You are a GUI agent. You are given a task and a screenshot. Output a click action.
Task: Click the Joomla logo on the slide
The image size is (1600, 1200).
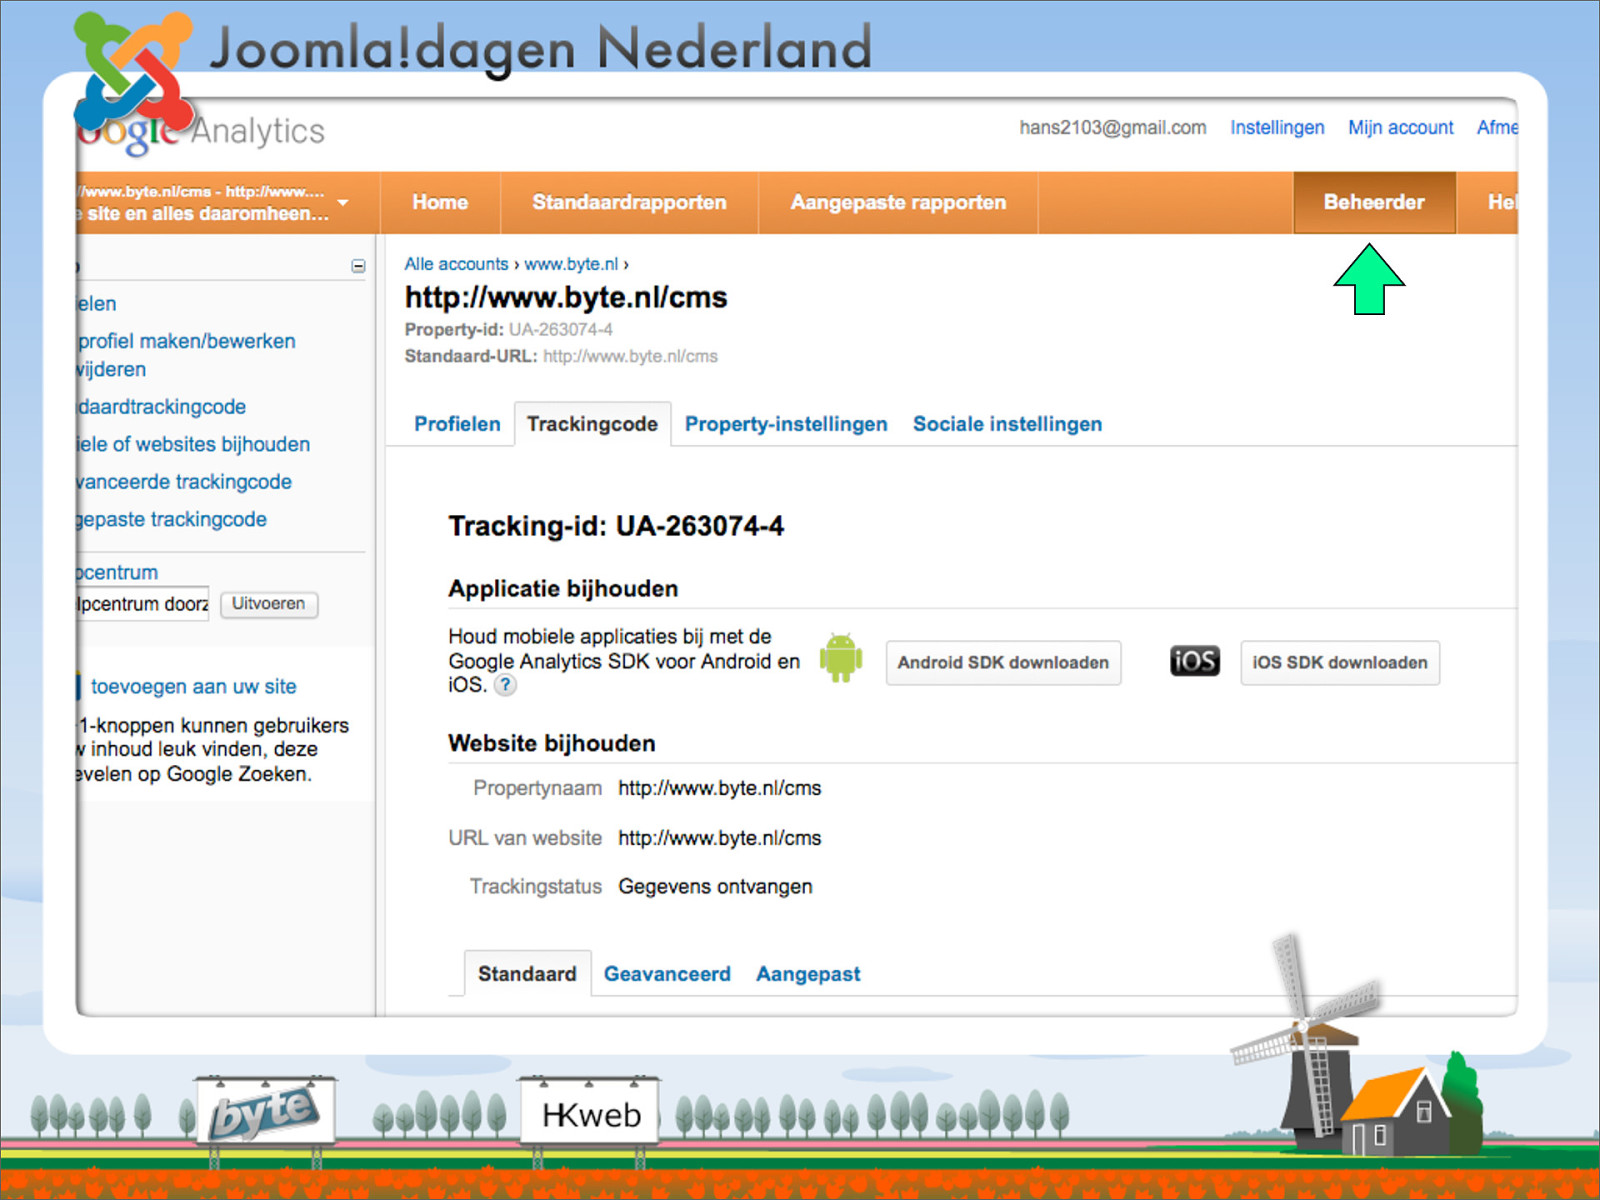click(134, 70)
